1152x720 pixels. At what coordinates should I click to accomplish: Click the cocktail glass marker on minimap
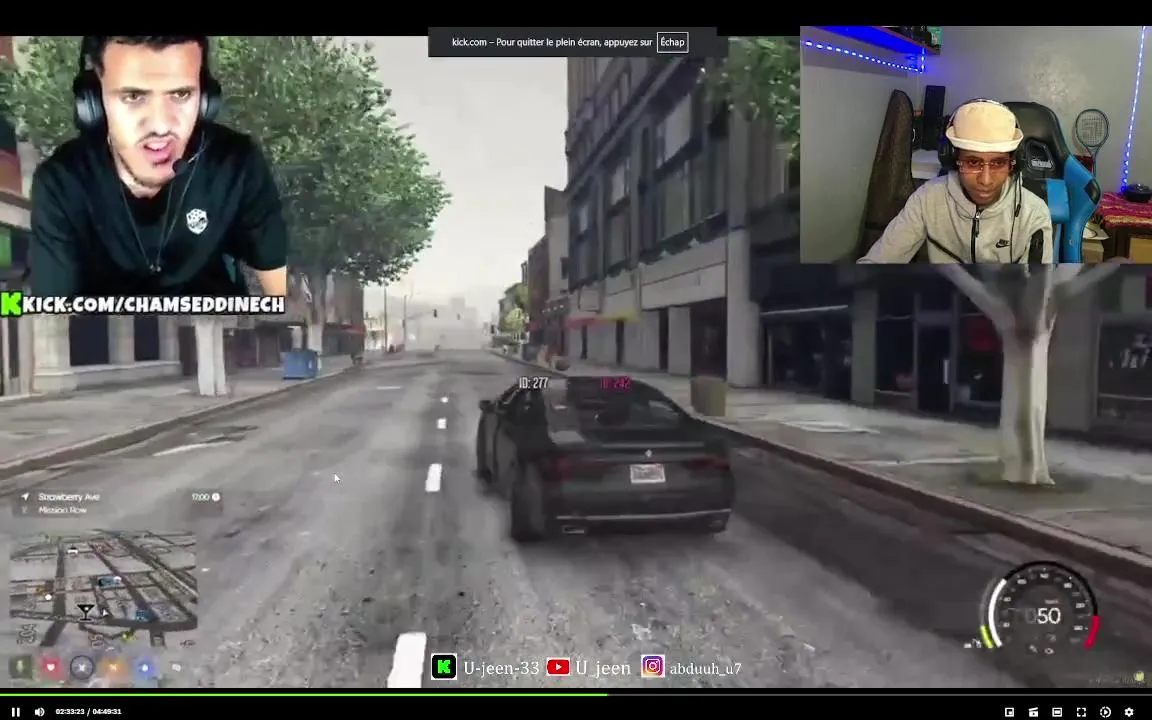(x=86, y=612)
